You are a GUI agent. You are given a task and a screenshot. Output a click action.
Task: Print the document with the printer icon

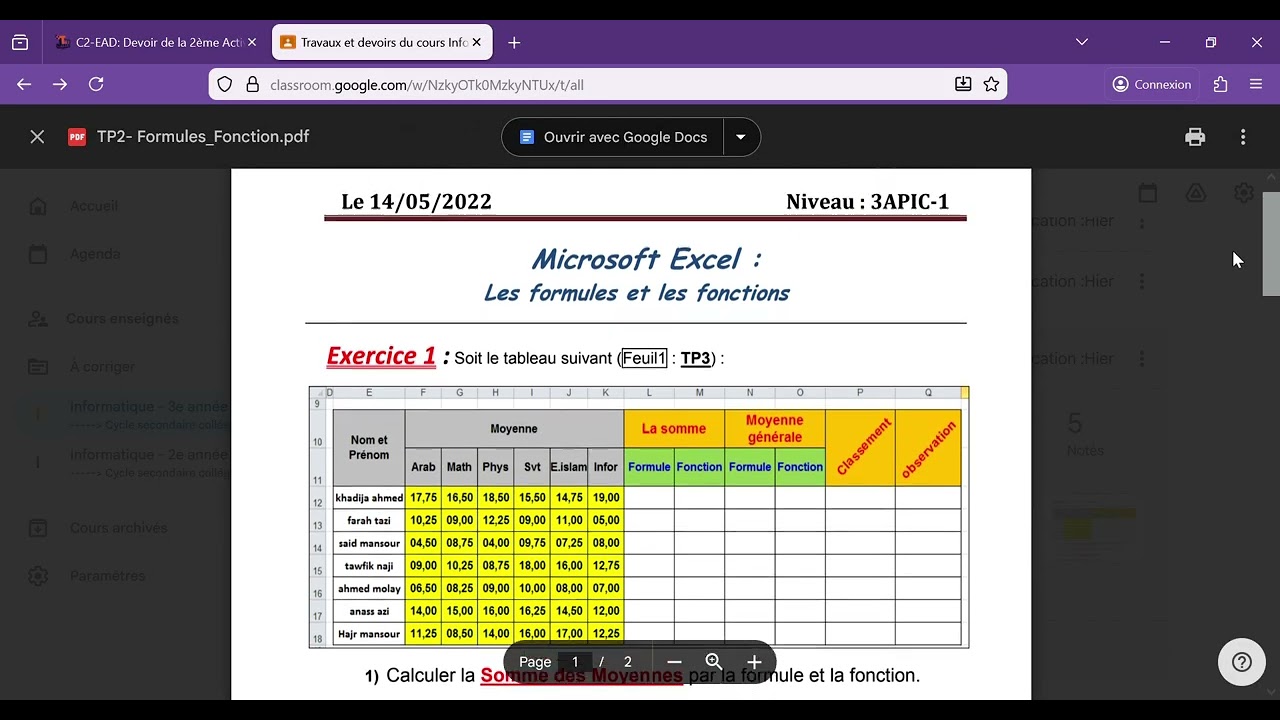click(1195, 137)
